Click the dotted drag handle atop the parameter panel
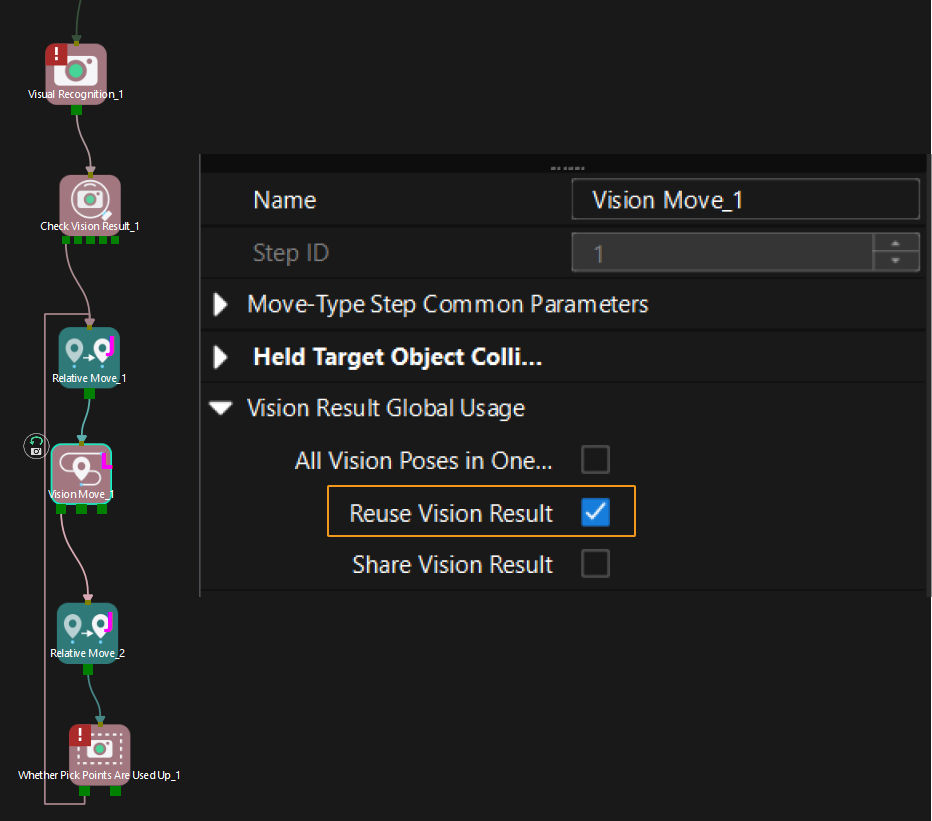Image resolution: width=932 pixels, height=821 pixels. [x=567, y=168]
